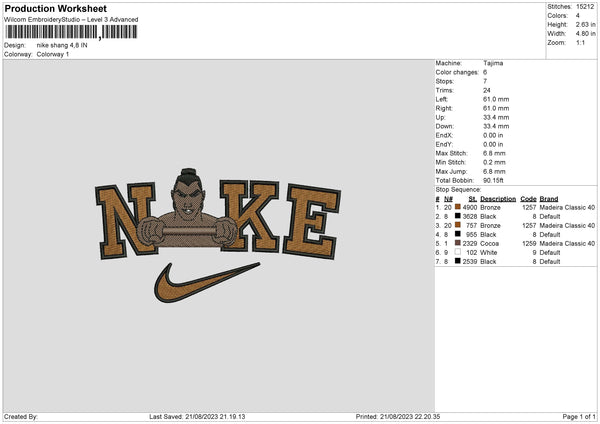
Task: Click the Production Worksheet title
Action: (55, 9)
